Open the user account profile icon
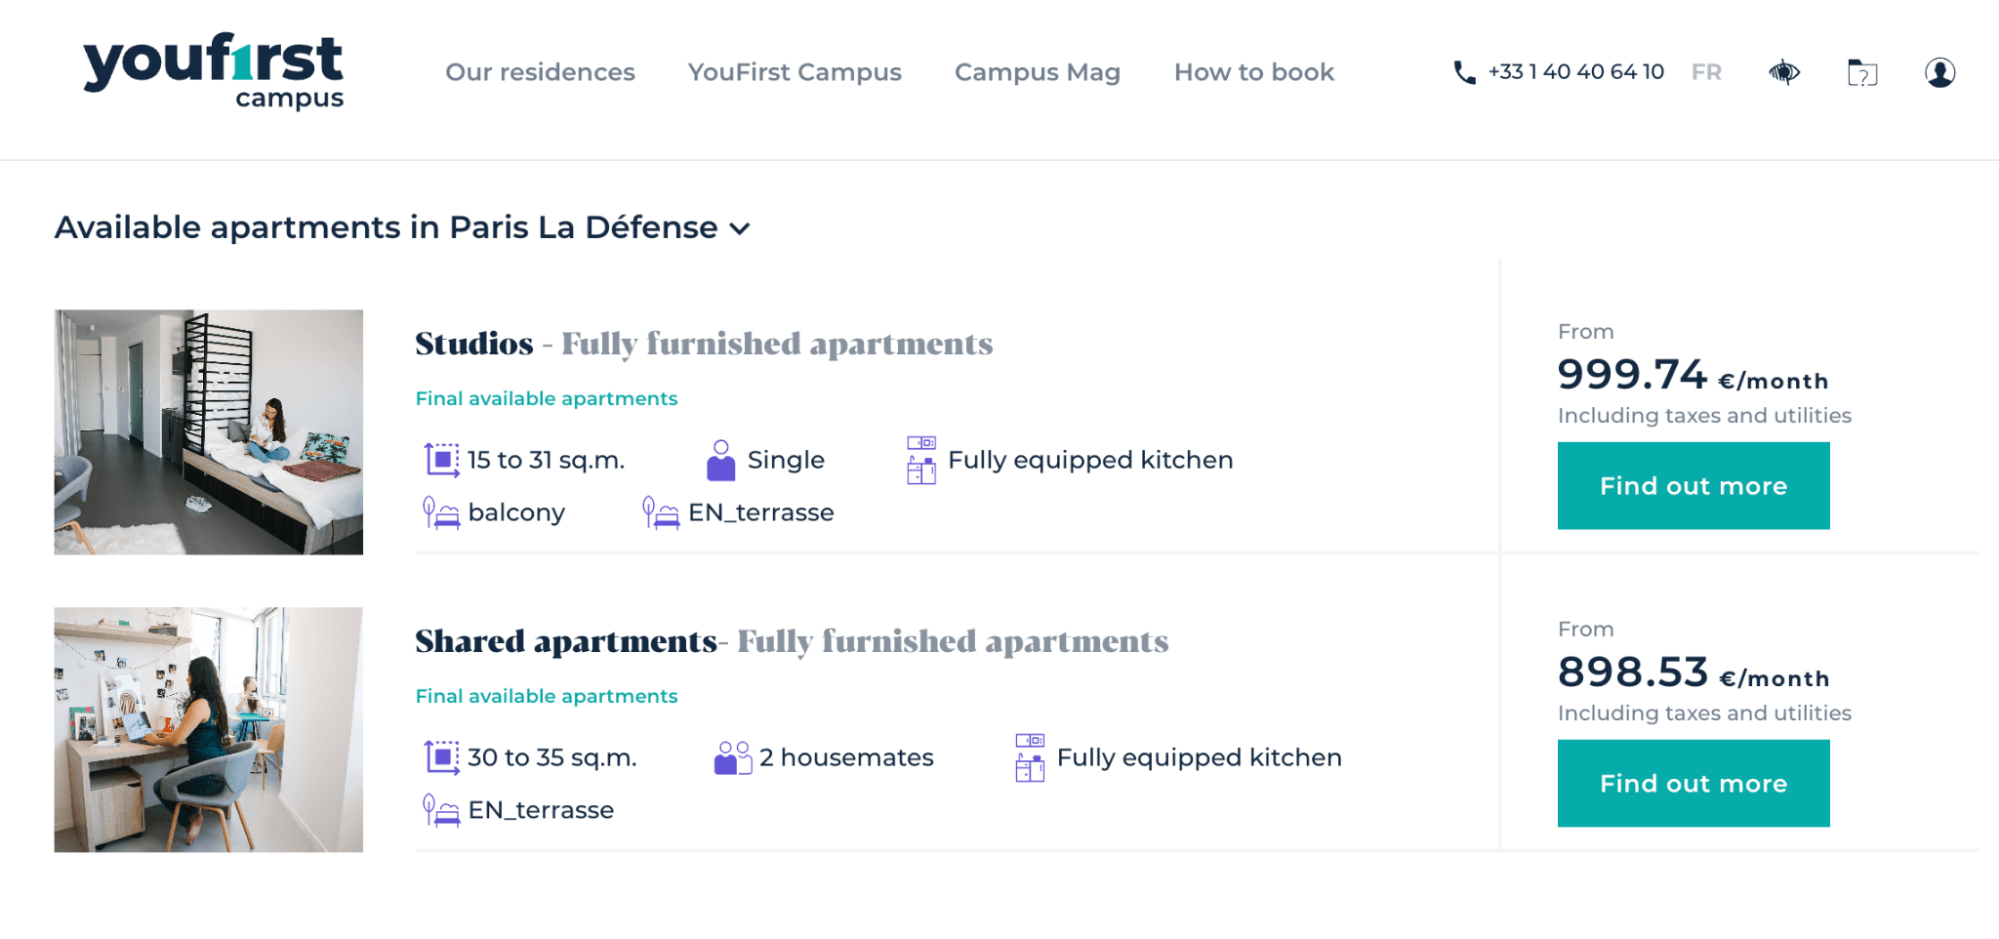Screen dimensions: 1999x939 (1940, 72)
